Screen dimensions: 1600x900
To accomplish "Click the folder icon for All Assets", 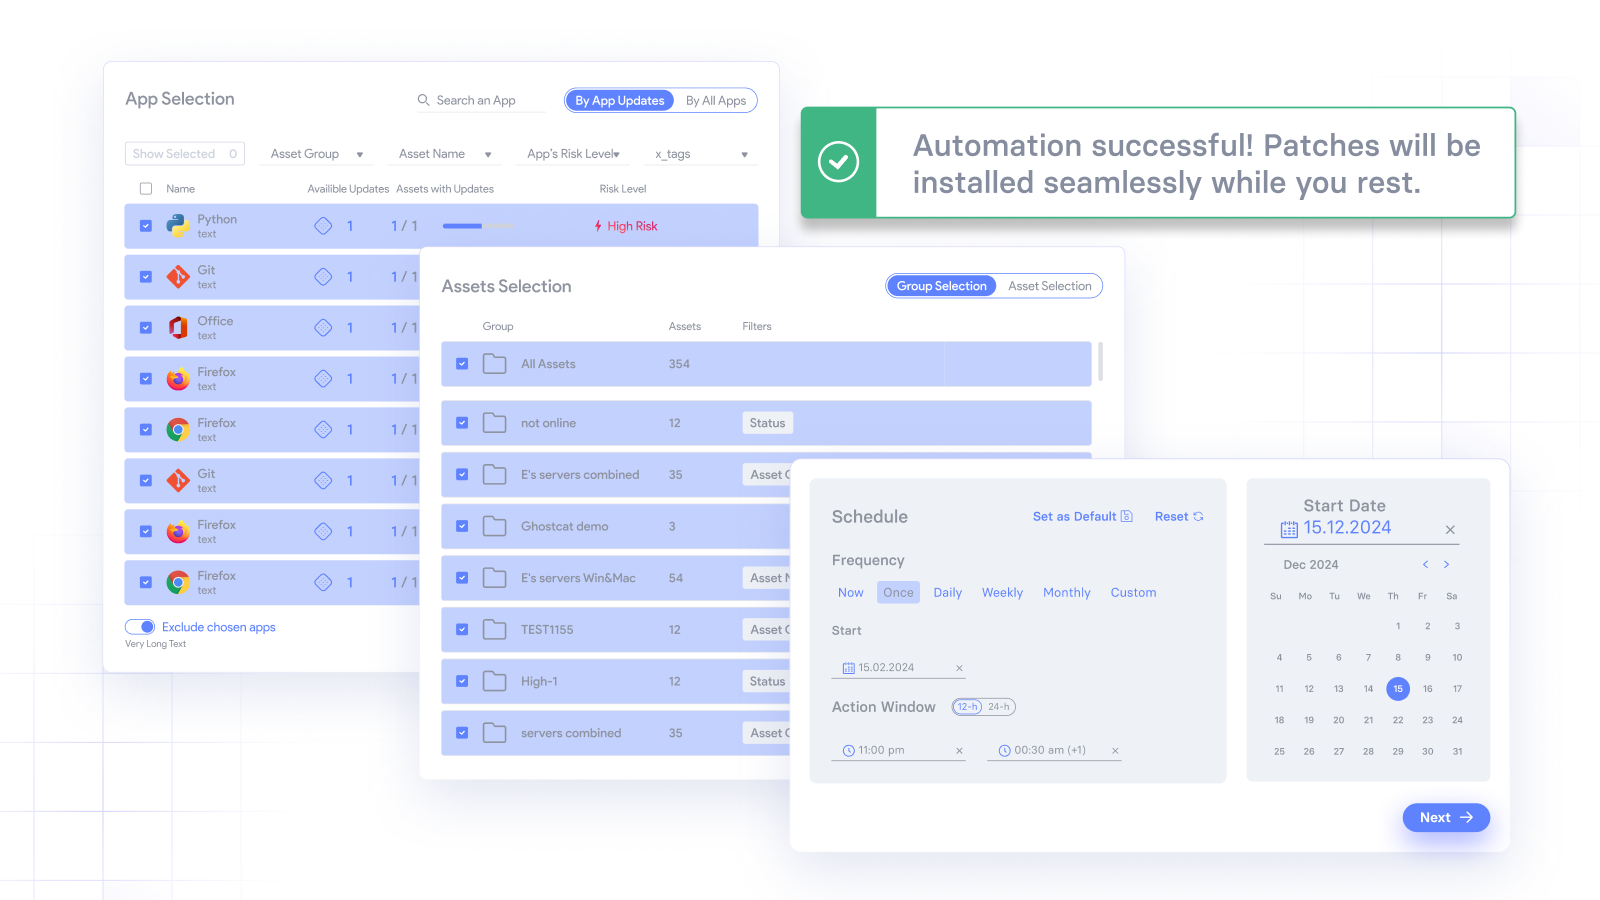I will click(494, 364).
